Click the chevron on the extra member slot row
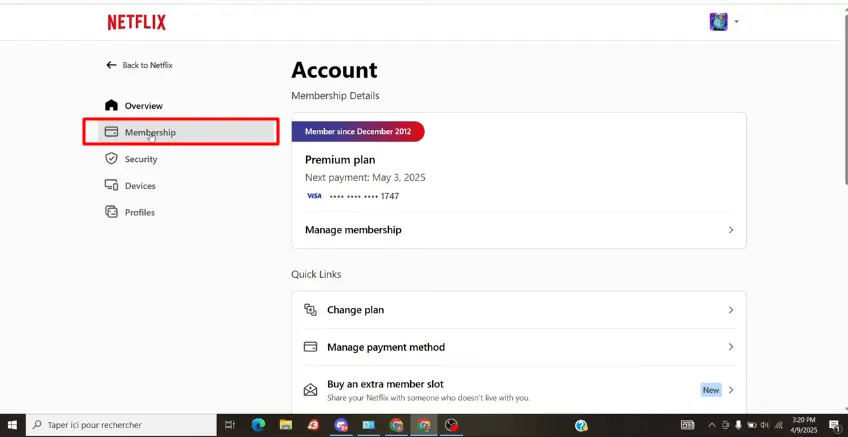 pyautogui.click(x=731, y=390)
